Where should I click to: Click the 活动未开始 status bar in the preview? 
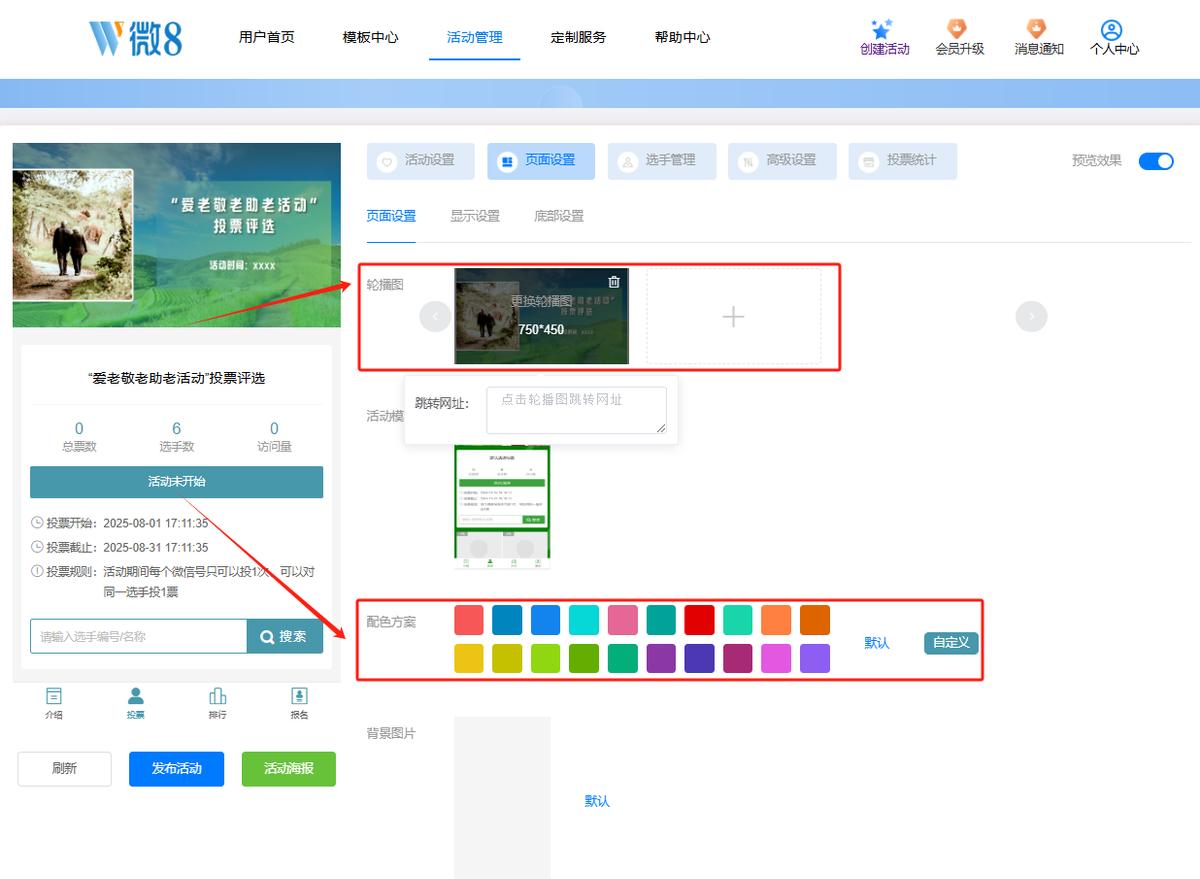pos(177,482)
